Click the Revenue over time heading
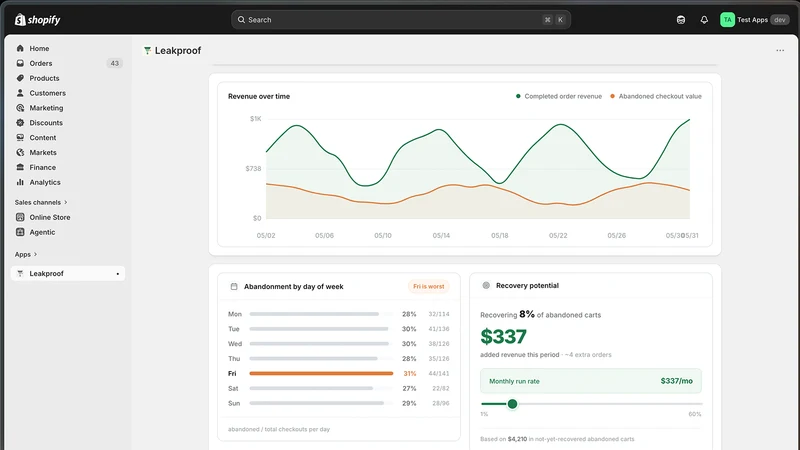Screen dimensions: 800x450 259,96
